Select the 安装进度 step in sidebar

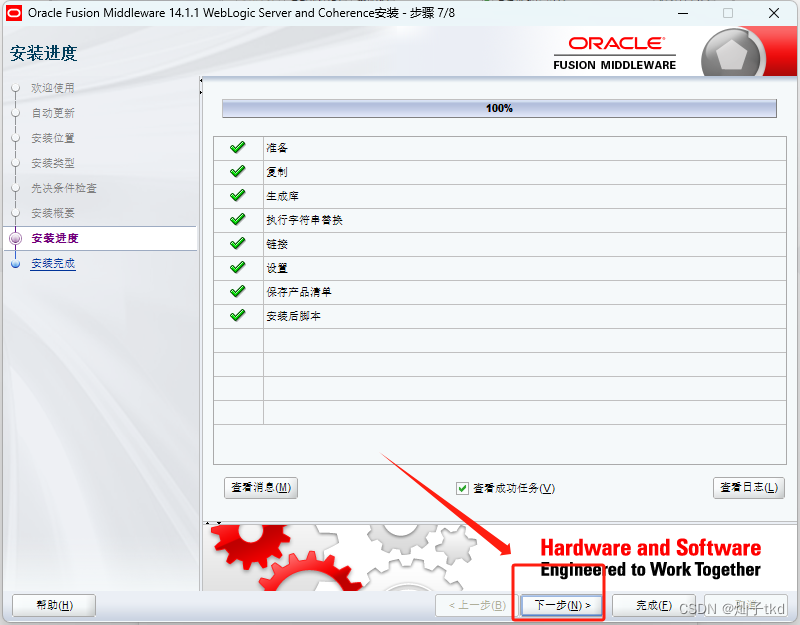tap(55, 238)
